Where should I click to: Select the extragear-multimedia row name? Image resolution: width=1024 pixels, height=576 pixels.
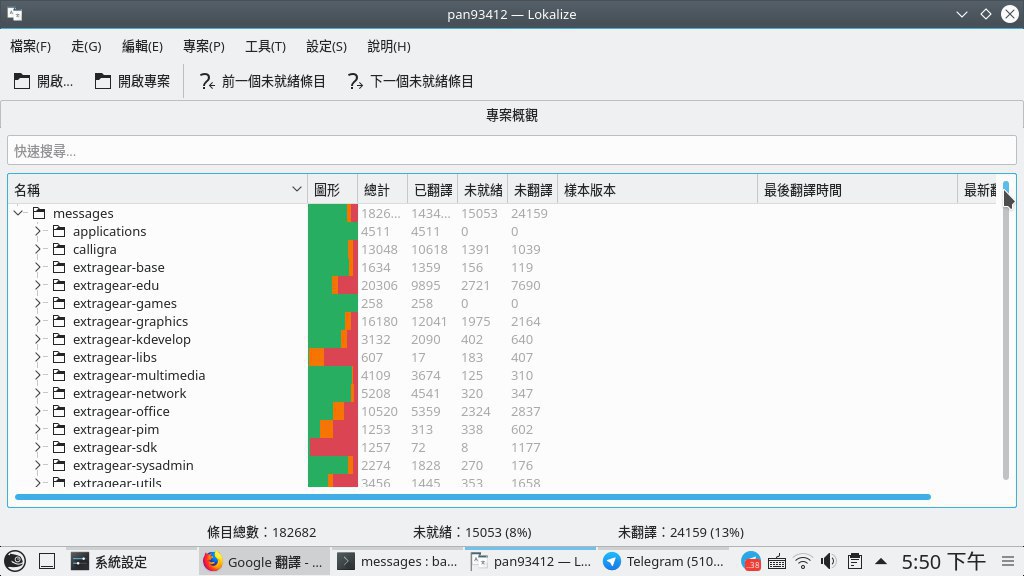(x=139, y=376)
